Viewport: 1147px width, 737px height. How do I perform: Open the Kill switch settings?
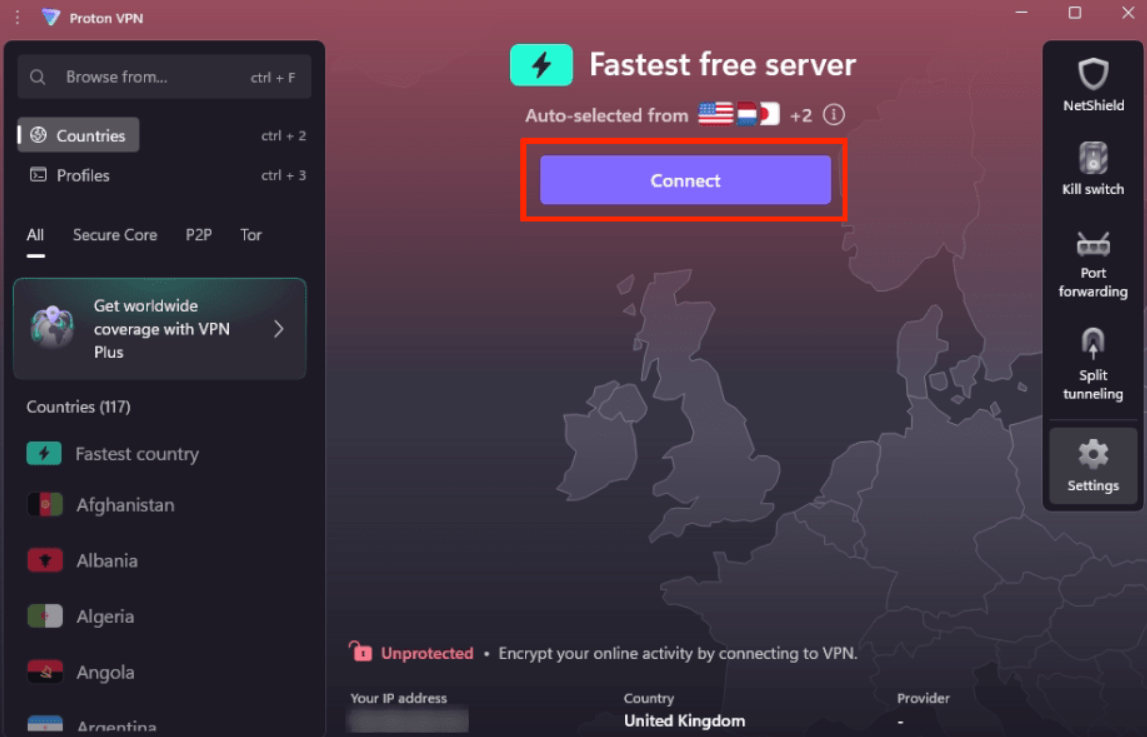[x=1092, y=168]
